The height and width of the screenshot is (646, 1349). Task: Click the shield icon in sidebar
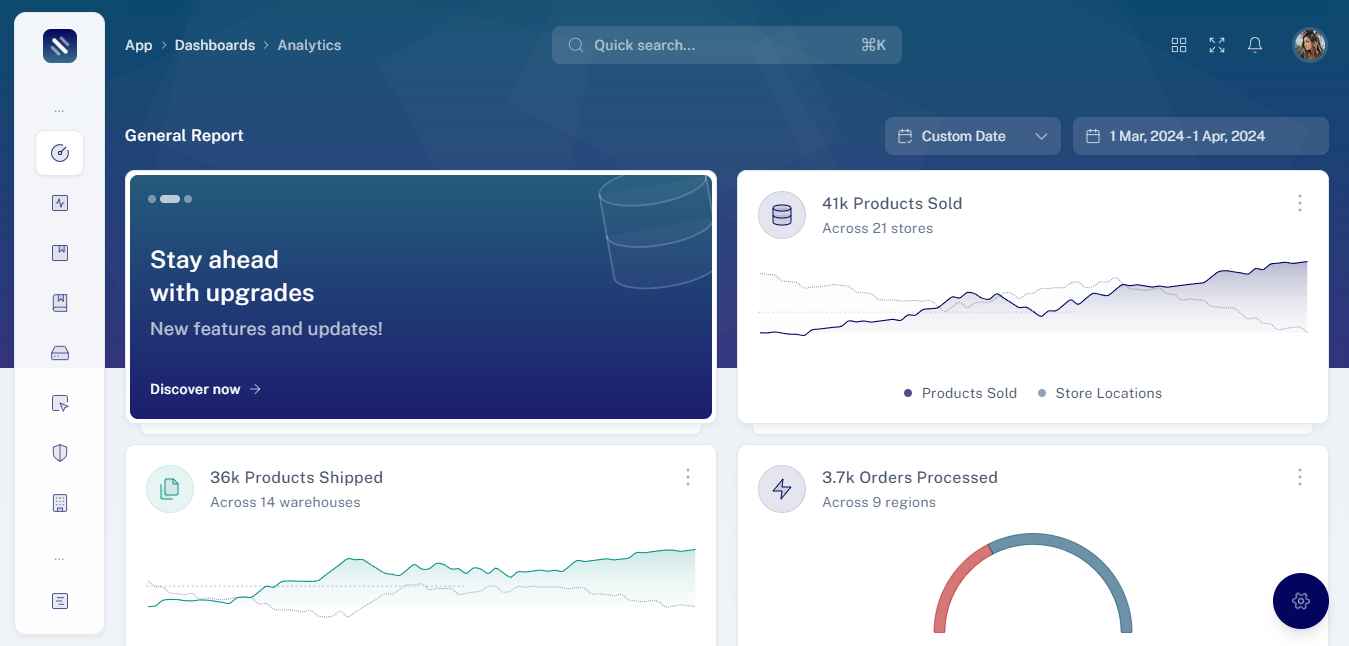pos(59,453)
